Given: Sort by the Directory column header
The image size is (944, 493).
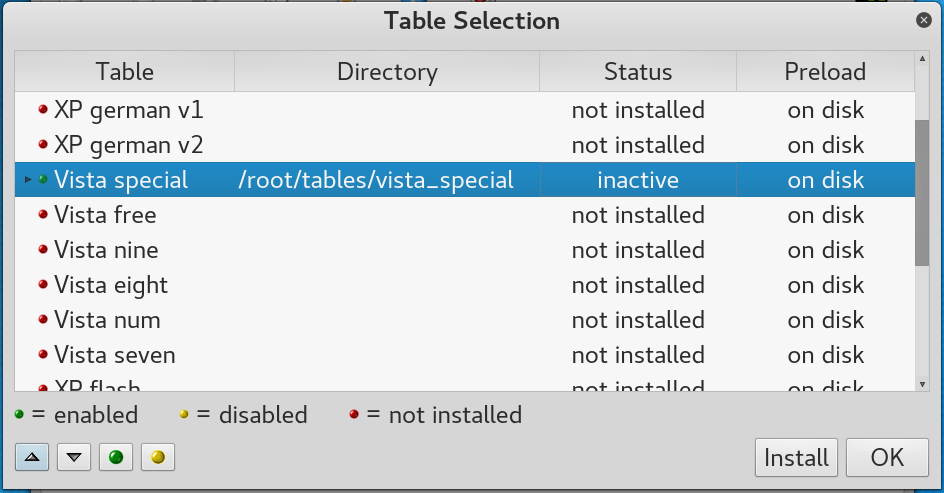Looking at the screenshot, I should point(387,72).
